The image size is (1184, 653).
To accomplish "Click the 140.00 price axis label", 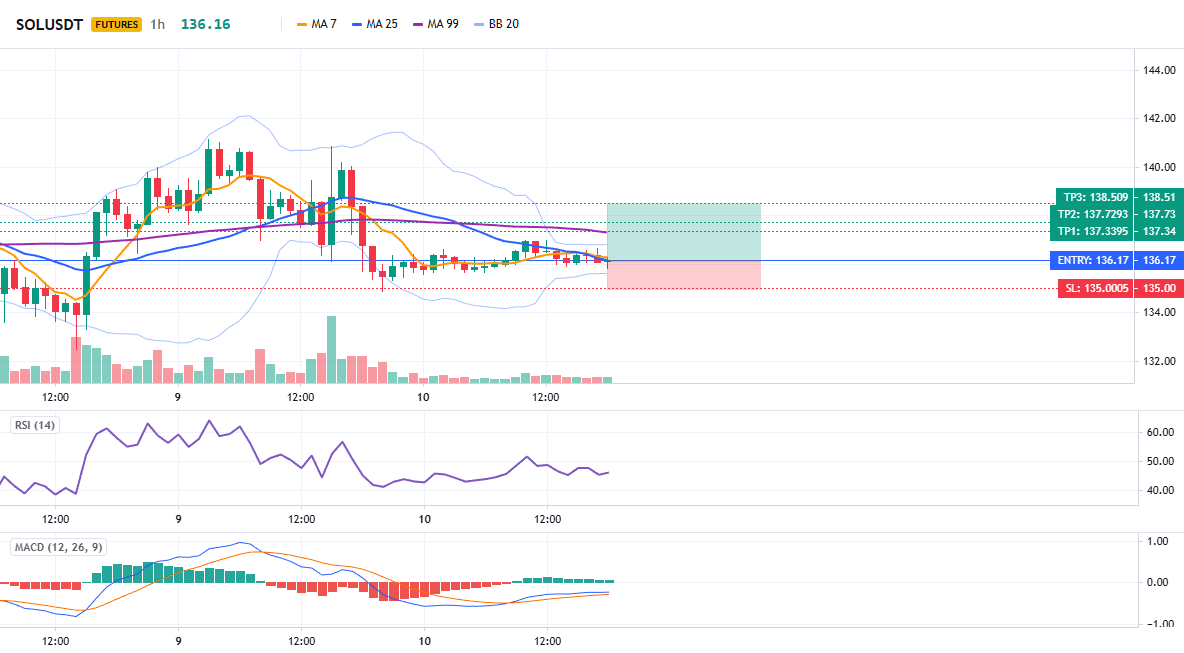I will (1159, 168).
